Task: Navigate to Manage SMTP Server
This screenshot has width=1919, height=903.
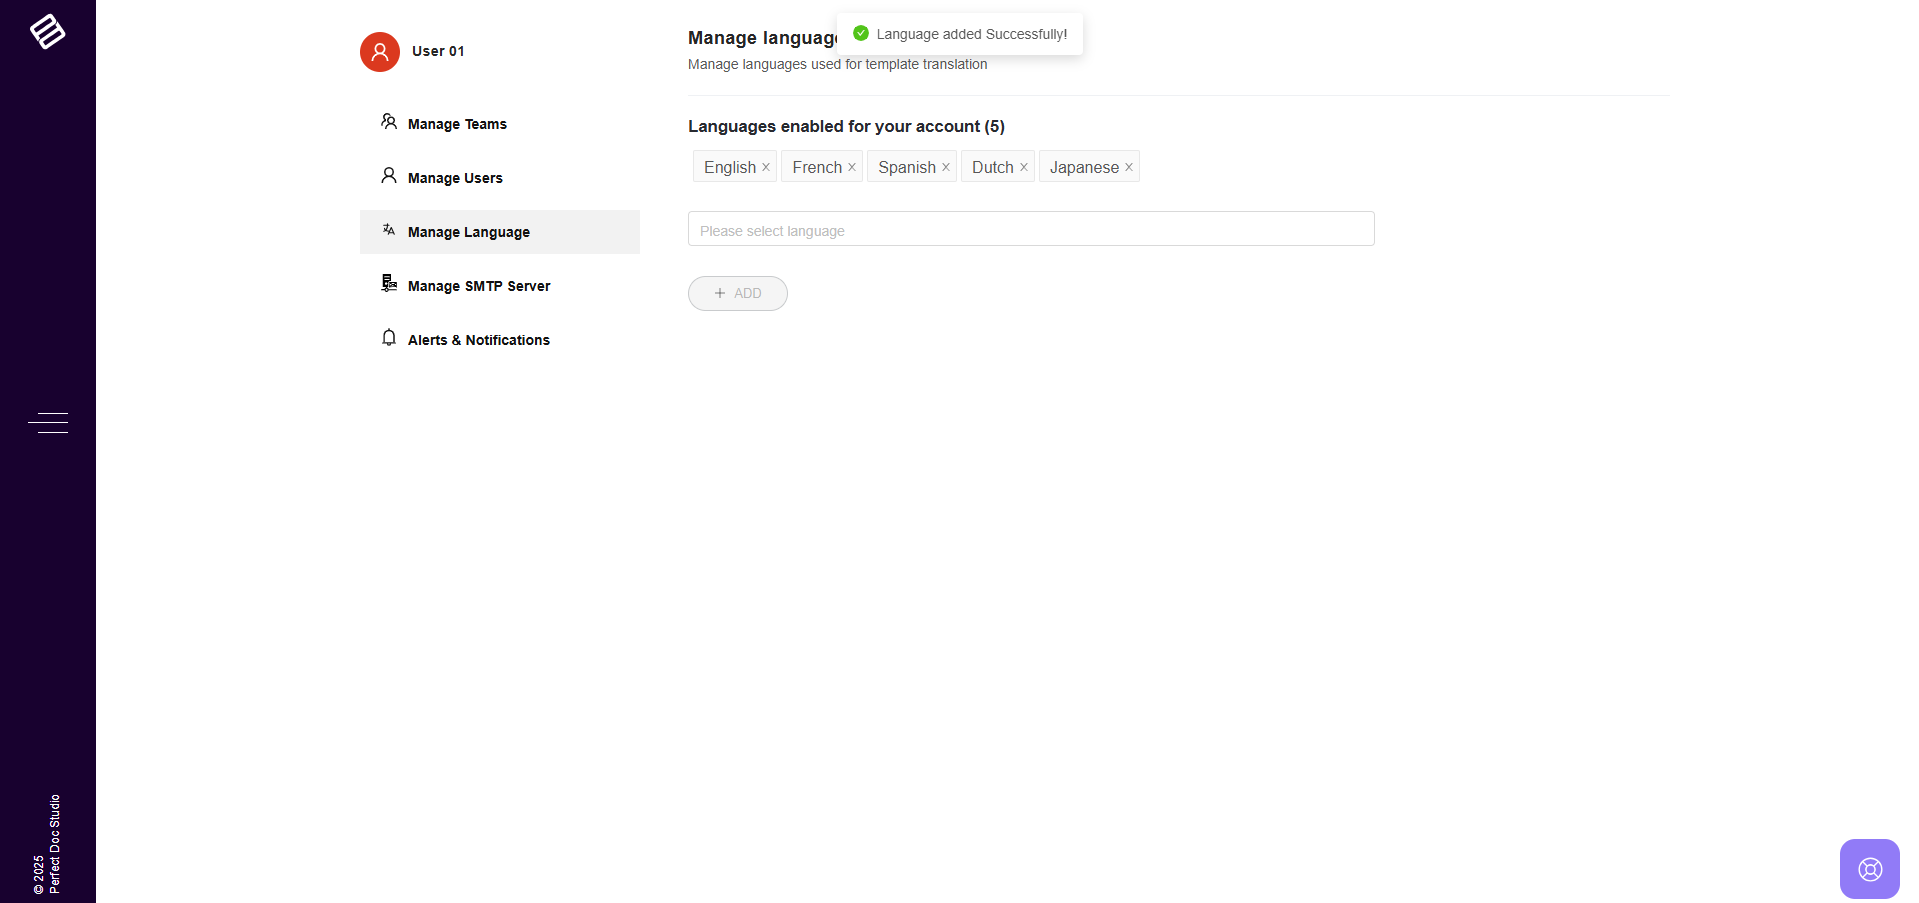Action: [x=479, y=286]
